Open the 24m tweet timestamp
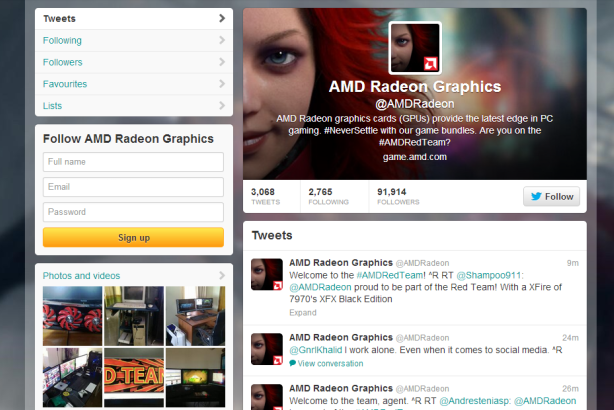614x410 pixels. 571,338
